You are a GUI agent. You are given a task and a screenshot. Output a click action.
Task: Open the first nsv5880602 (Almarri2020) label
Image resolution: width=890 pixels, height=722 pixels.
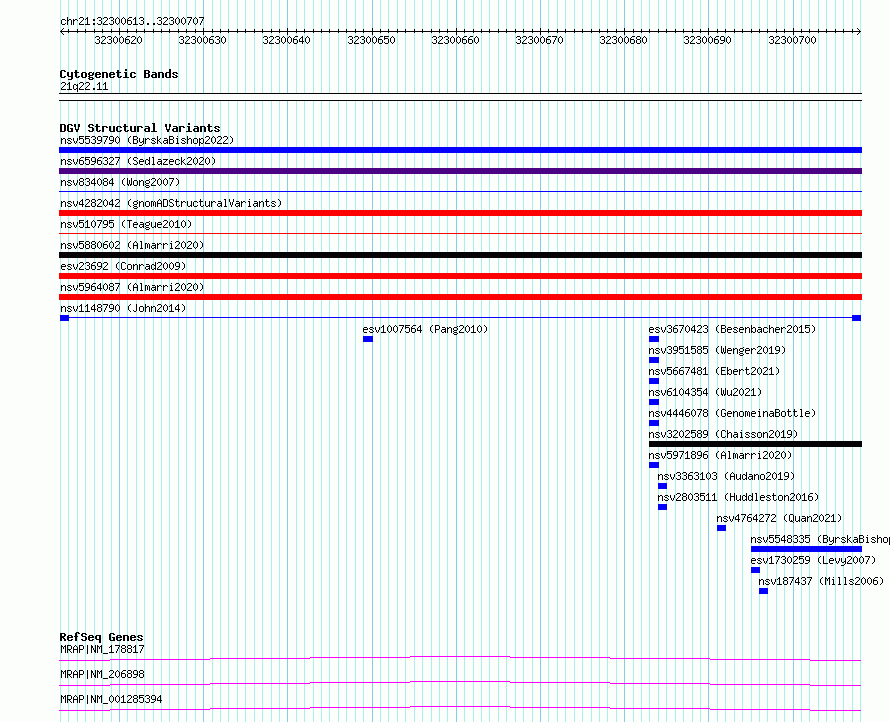tap(132, 245)
